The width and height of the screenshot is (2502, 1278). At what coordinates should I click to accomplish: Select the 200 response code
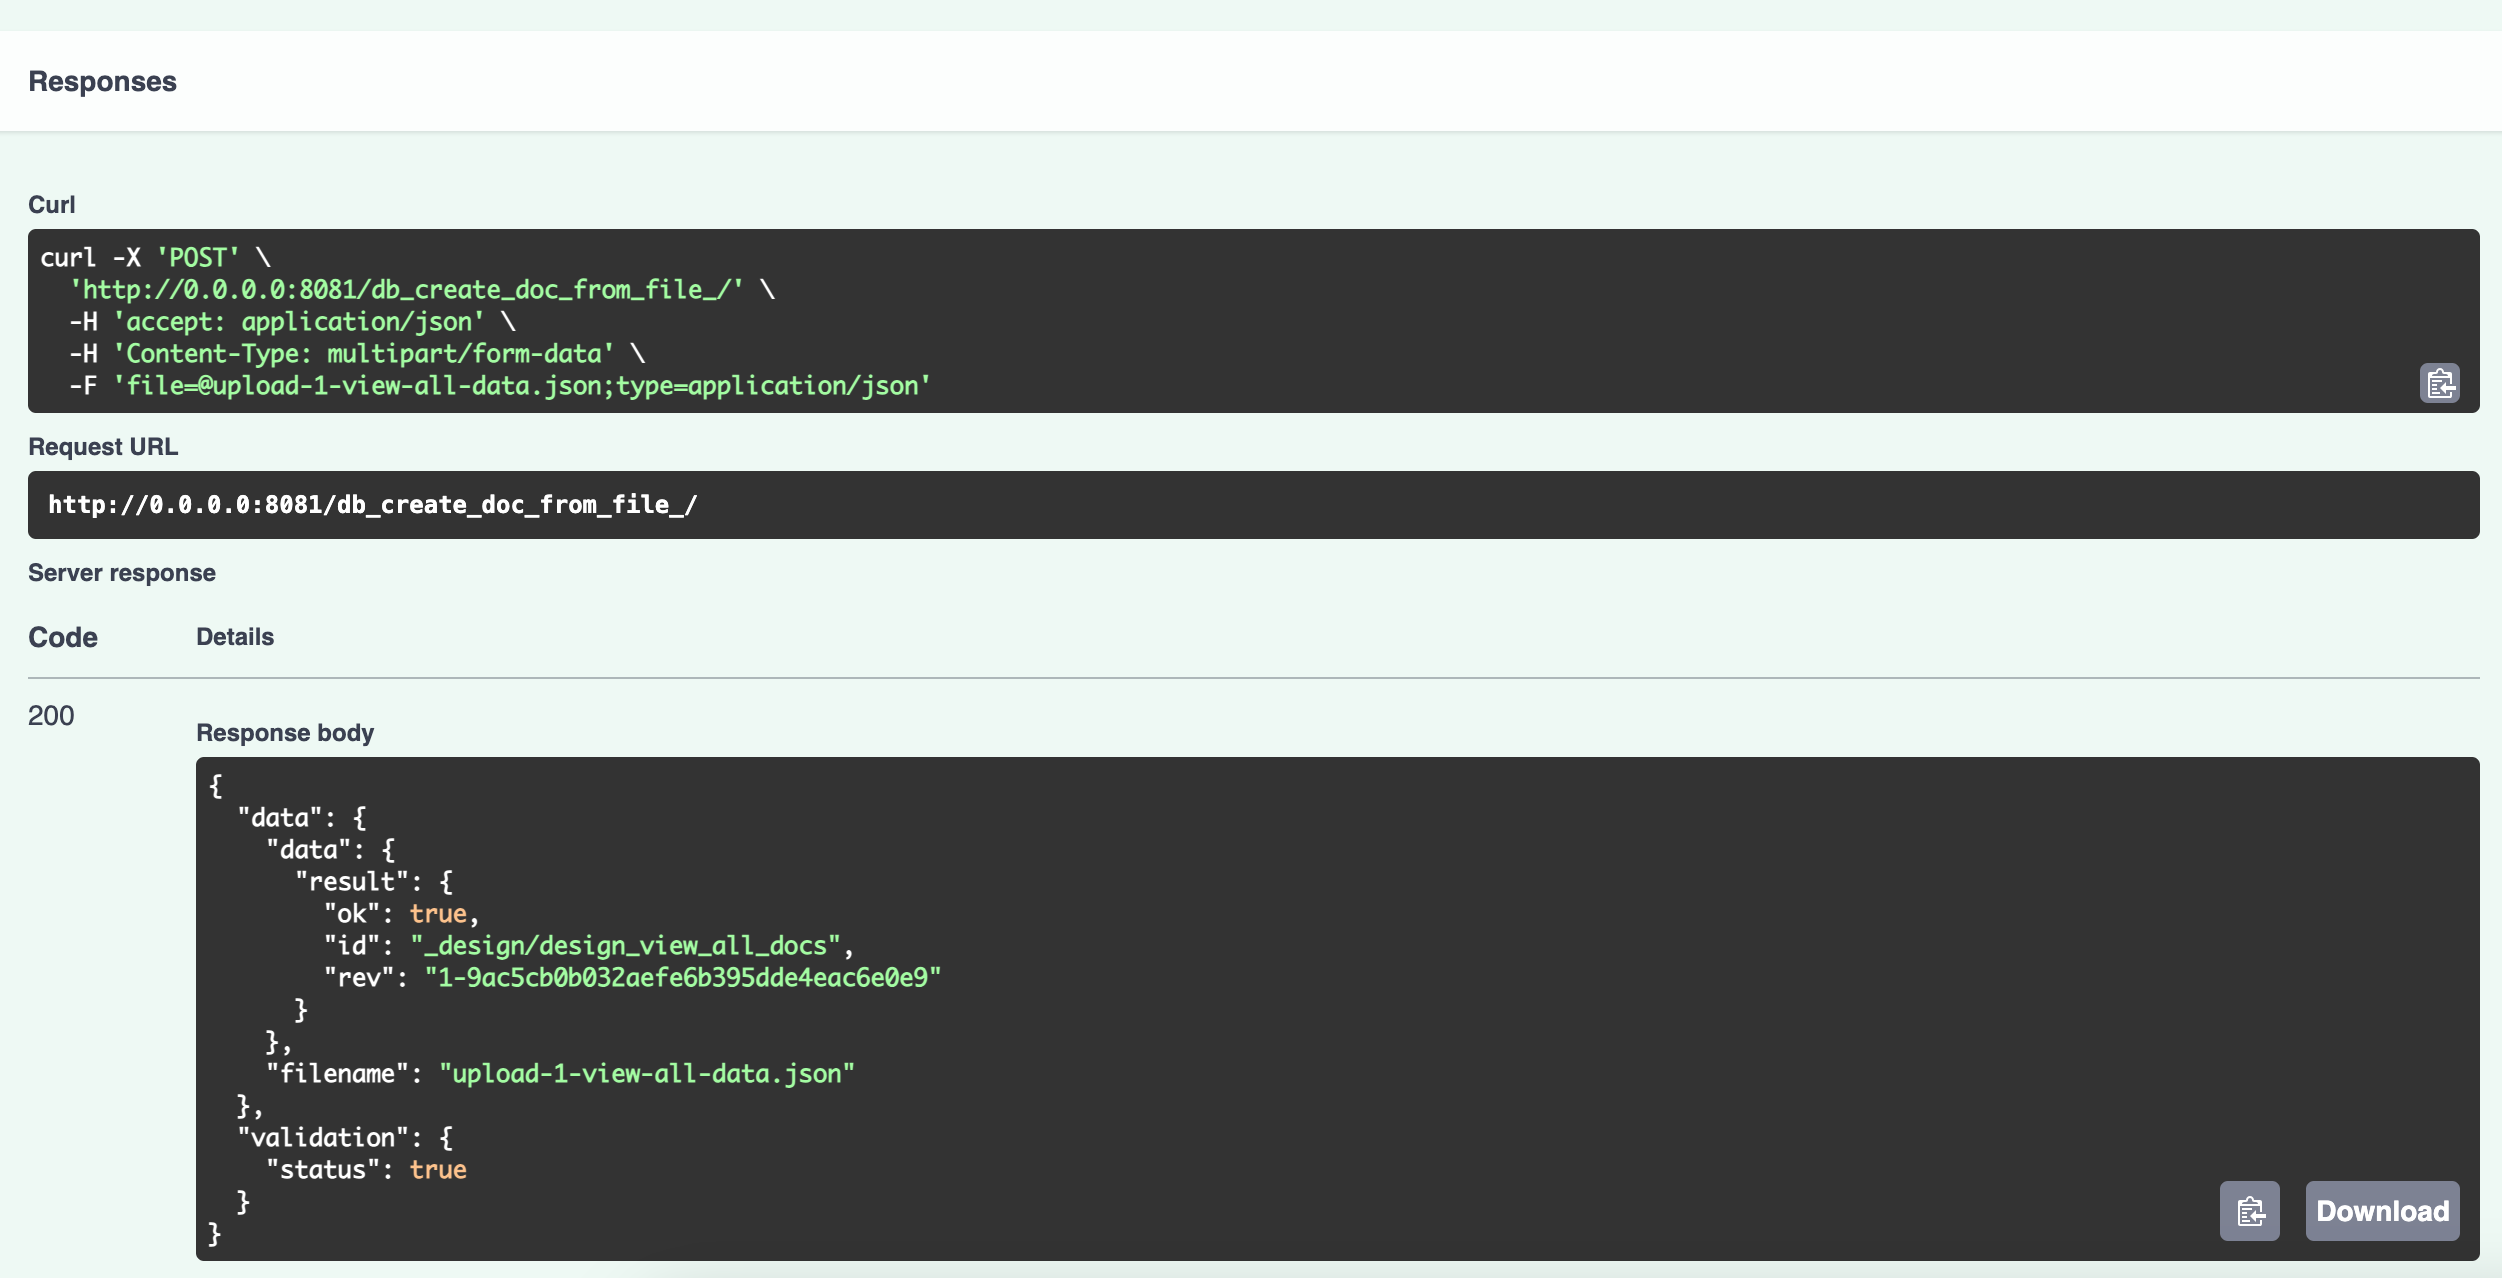click(x=51, y=716)
